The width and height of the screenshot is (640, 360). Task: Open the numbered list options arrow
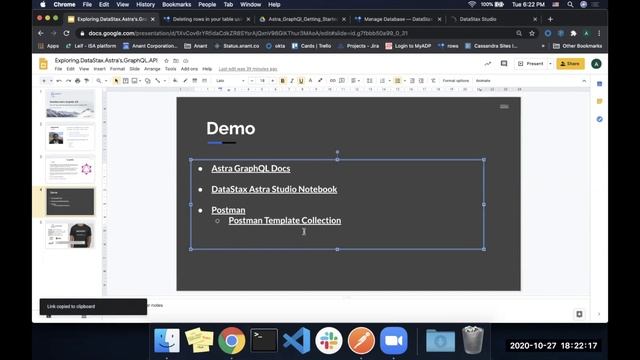(x=389, y=81)
